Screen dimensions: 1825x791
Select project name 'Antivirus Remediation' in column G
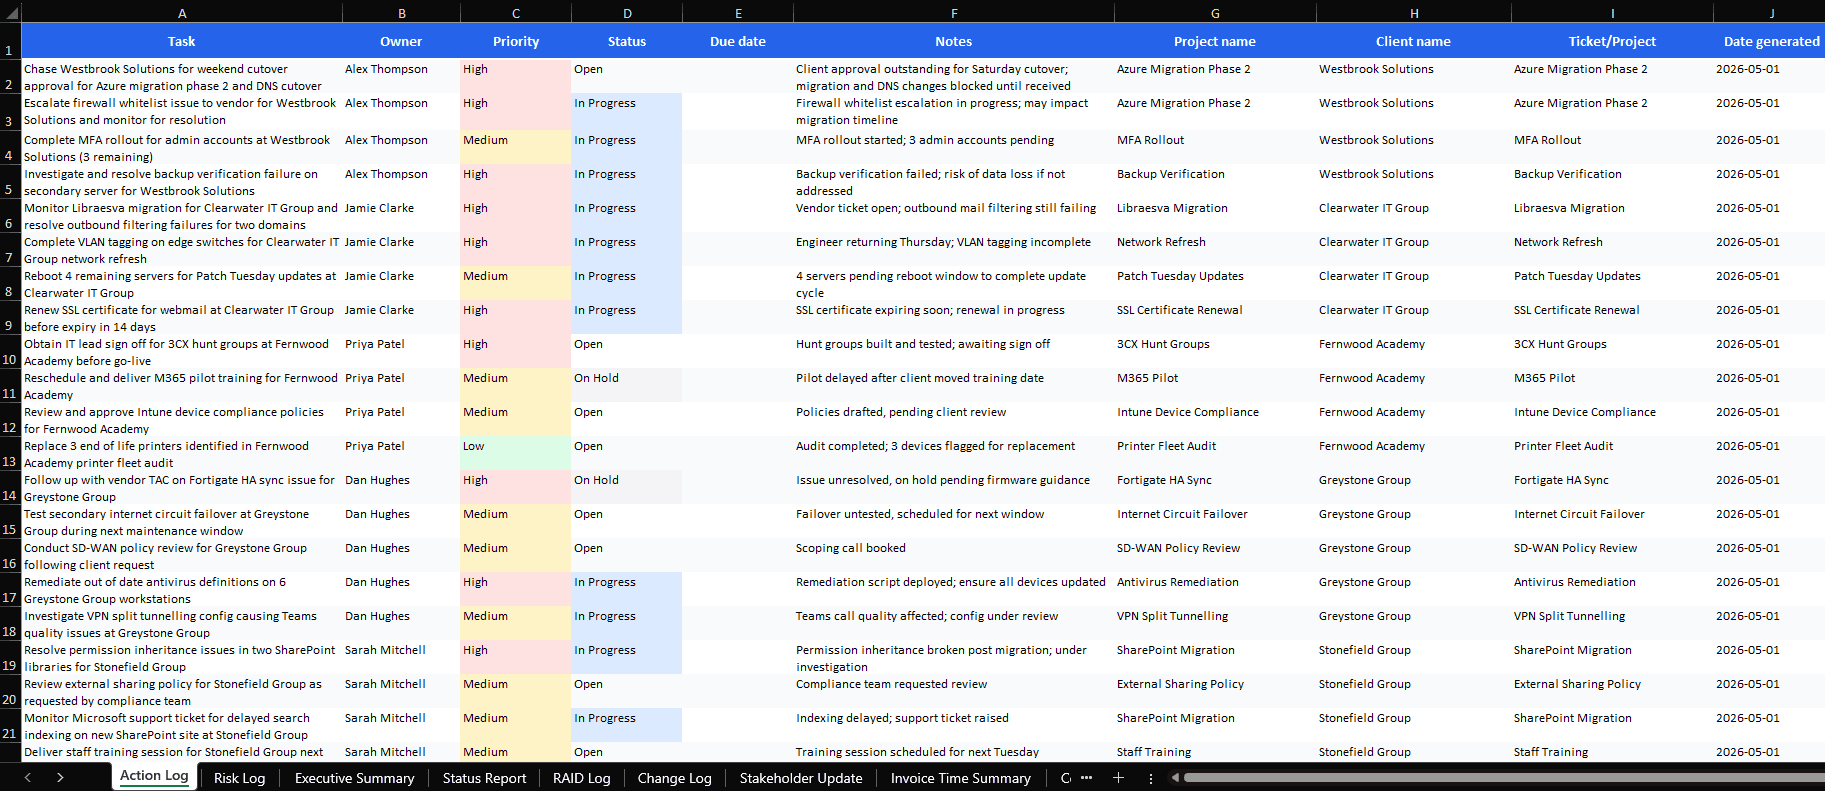click(1215, 589)
